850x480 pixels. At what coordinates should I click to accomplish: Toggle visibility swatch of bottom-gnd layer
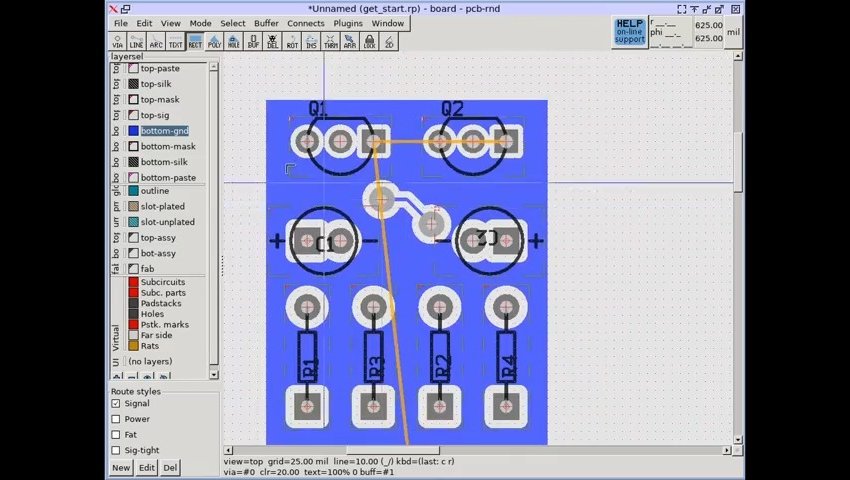133,131
